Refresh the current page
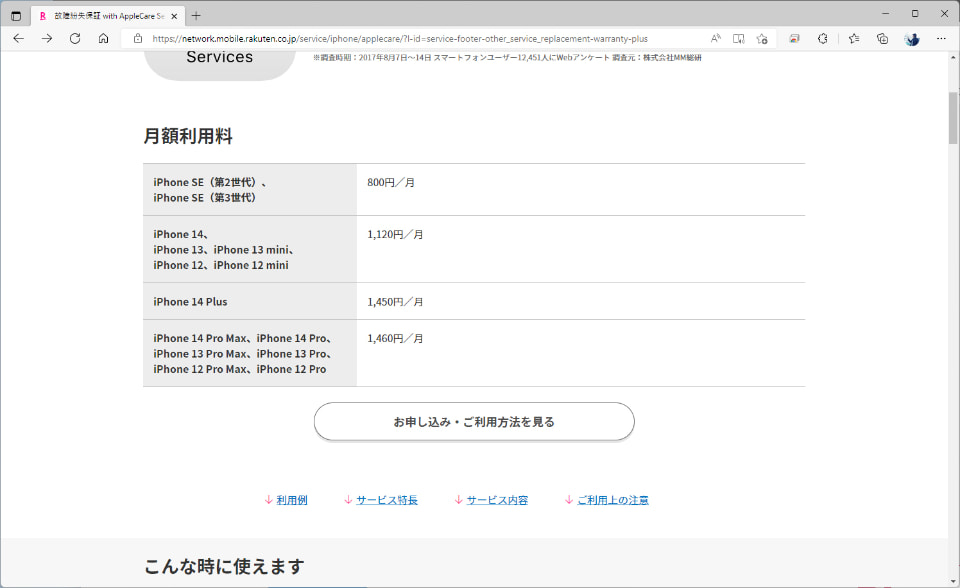Image resolution: width=960 pixels, height=588 pixels. pyautogui.click(x=74, y=38)
